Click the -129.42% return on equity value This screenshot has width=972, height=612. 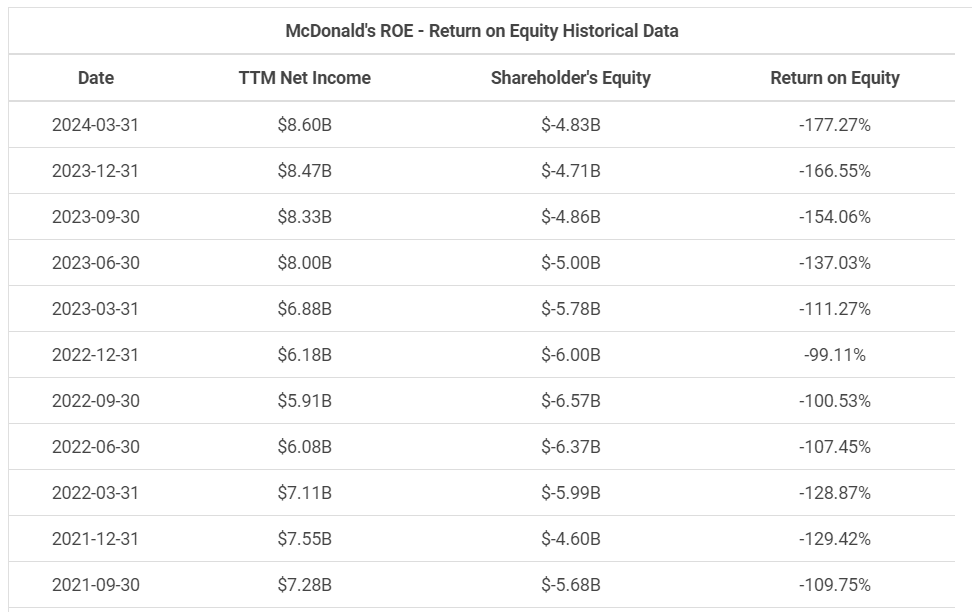[834, 539]
